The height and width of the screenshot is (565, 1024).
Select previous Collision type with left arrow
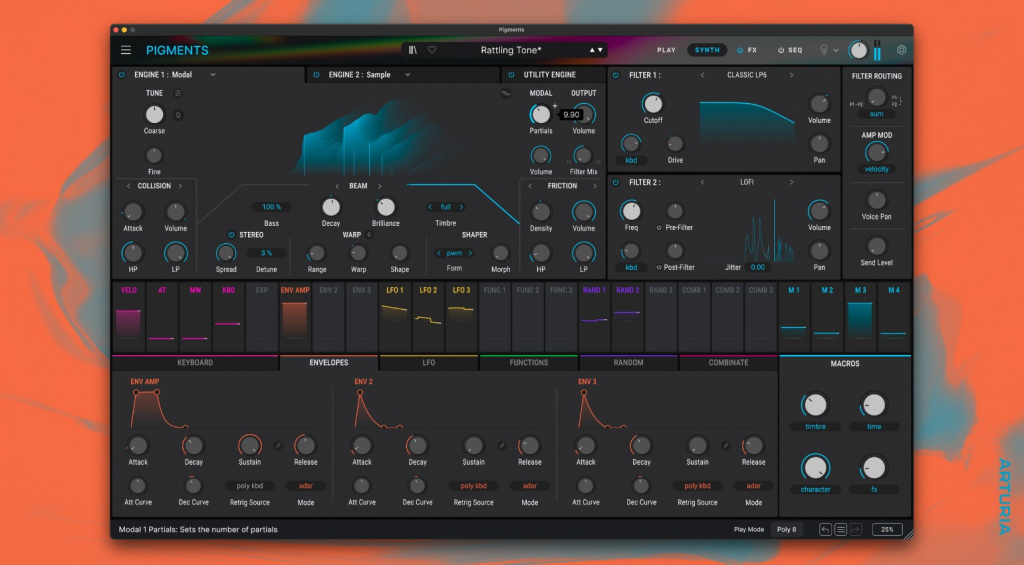coord(129,186)
